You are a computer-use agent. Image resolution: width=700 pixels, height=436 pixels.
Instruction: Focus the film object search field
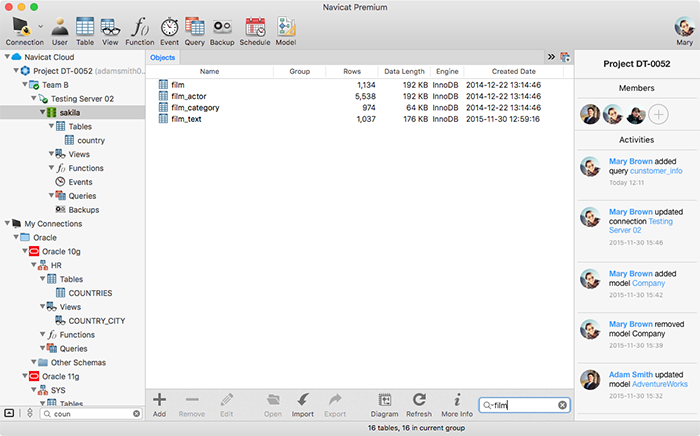click(x=525, y=405)
